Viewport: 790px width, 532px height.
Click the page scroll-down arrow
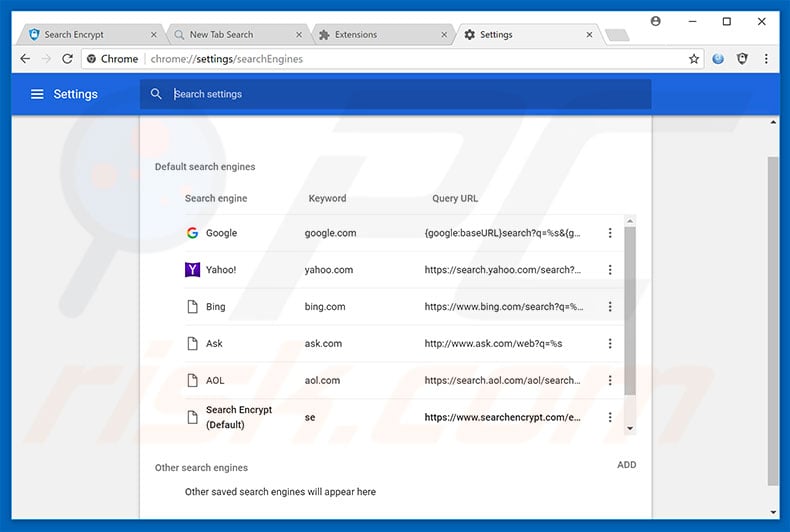[x=773, y=512]
